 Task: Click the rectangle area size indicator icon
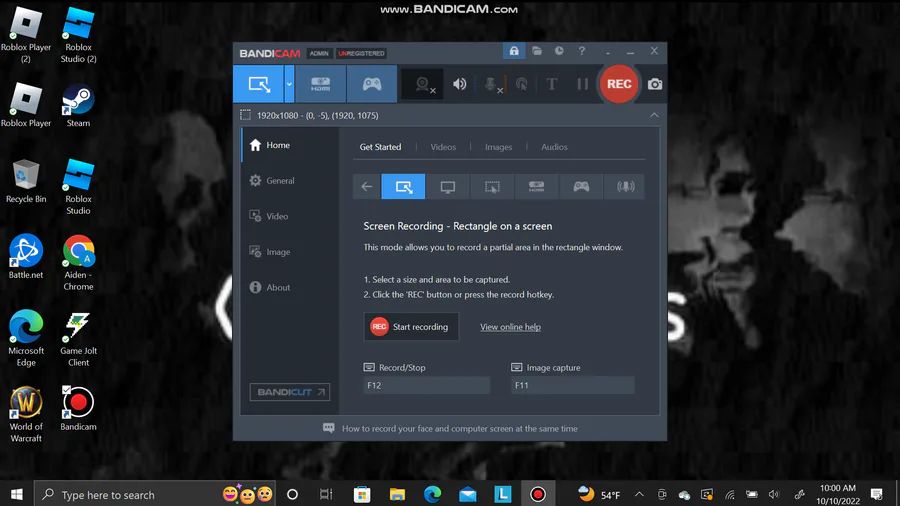click(245, 115)
